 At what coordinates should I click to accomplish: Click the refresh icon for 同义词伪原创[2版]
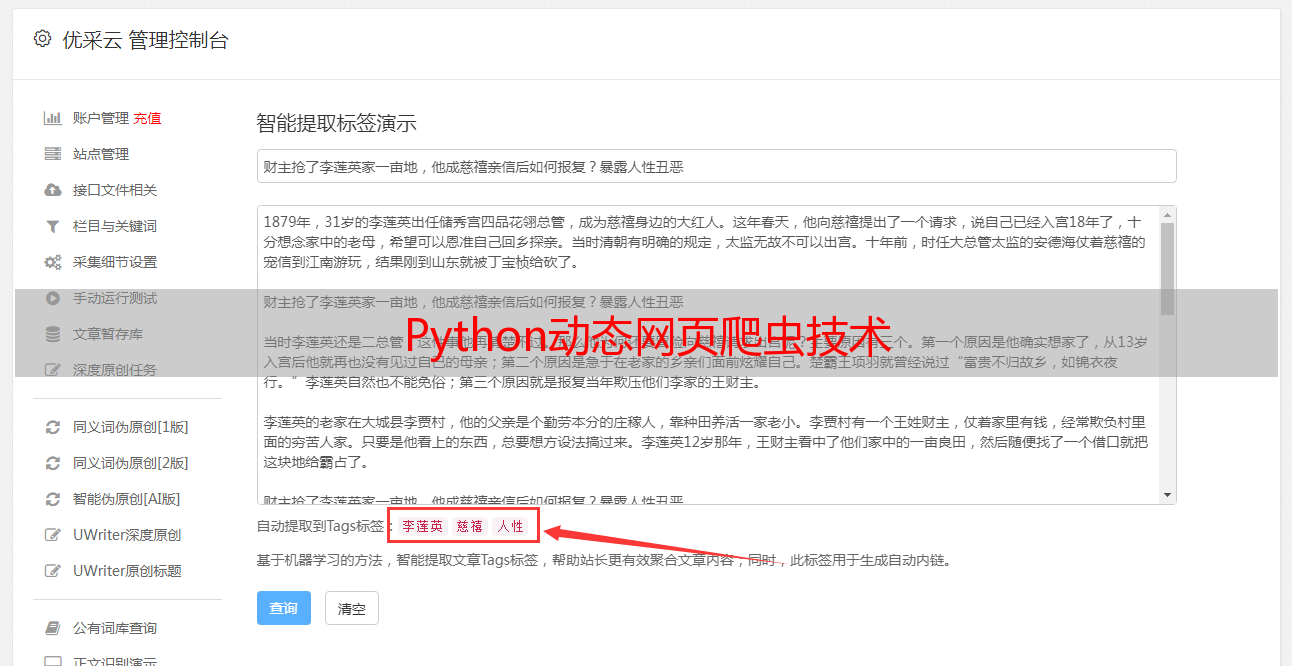53,463
